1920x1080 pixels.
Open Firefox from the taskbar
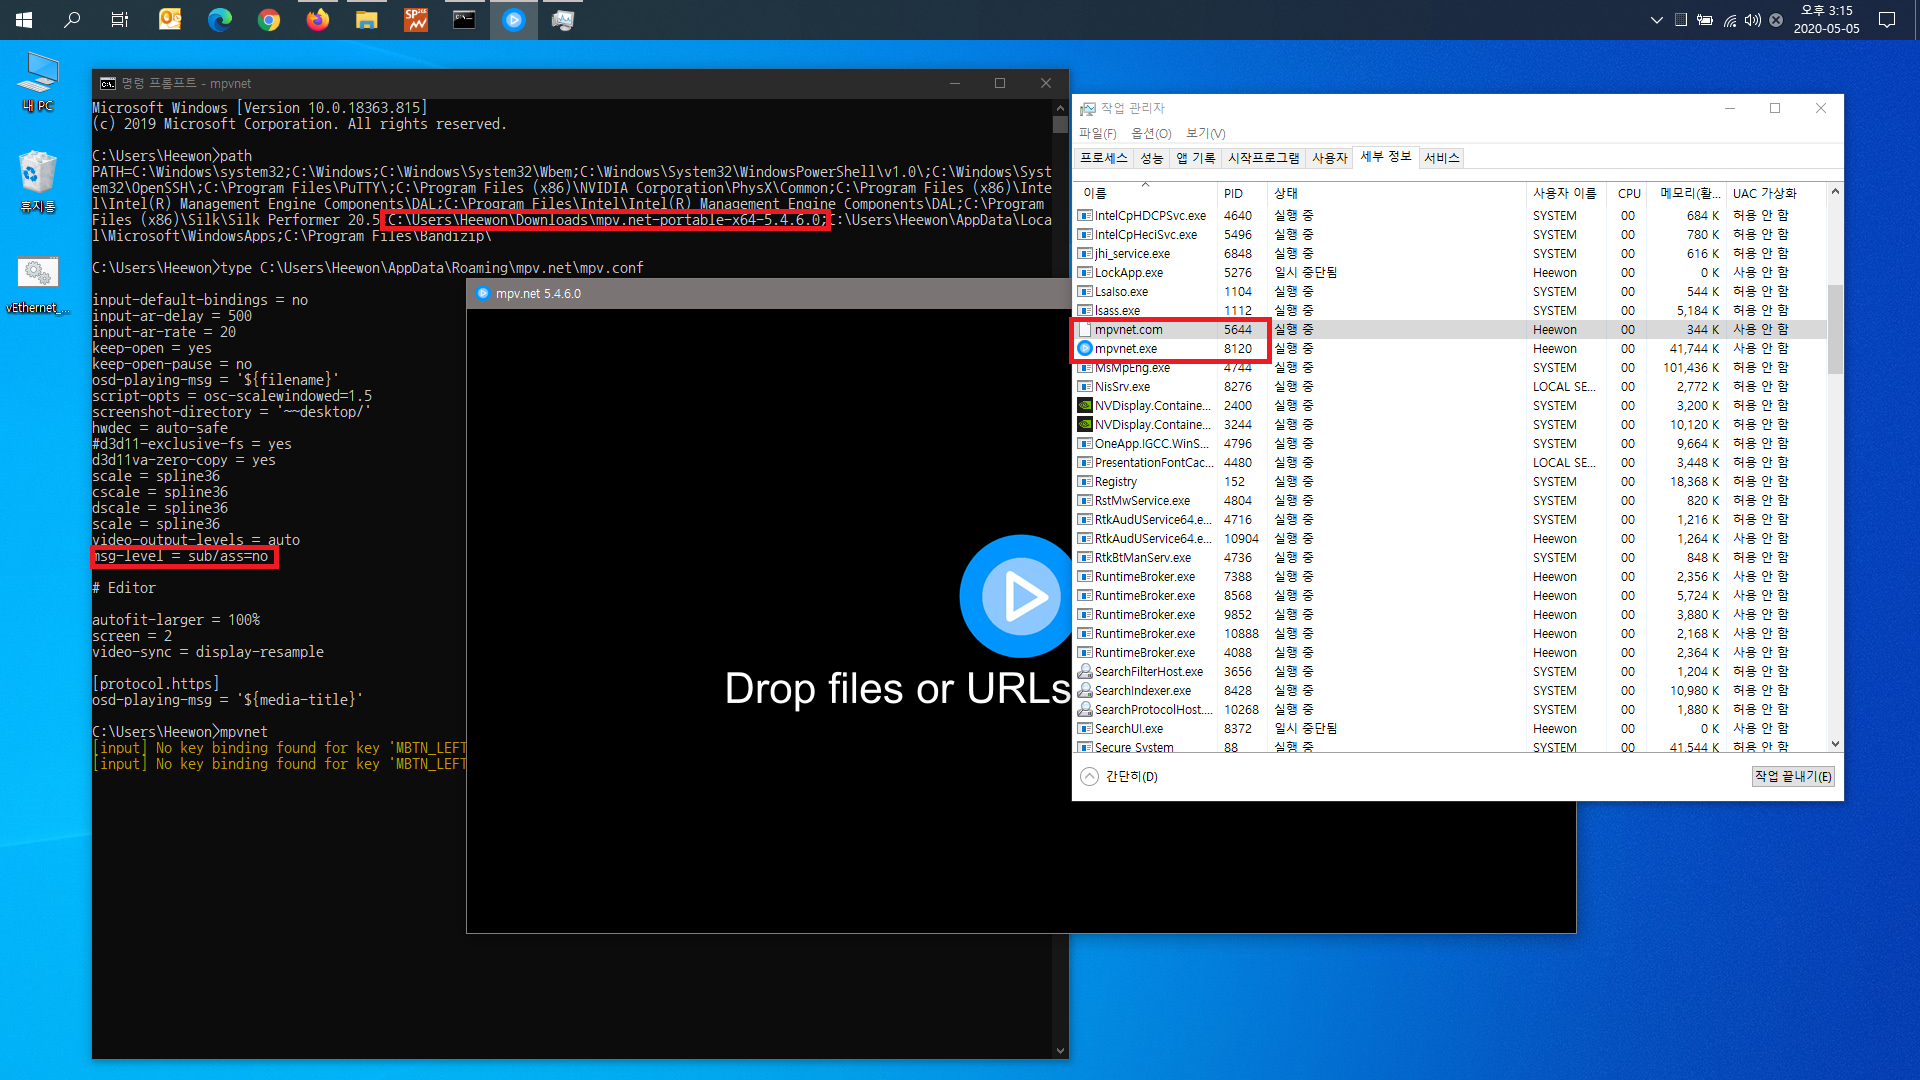pyautogui.click(x=318, y=20)
